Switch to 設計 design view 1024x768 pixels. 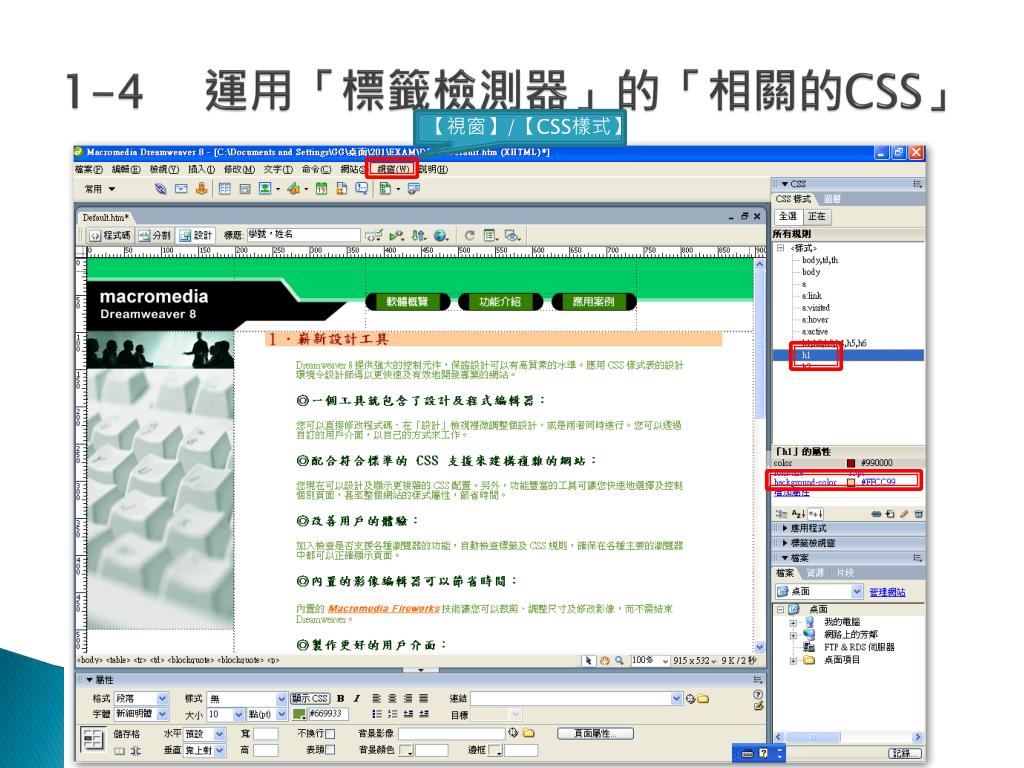pos(196,235)
